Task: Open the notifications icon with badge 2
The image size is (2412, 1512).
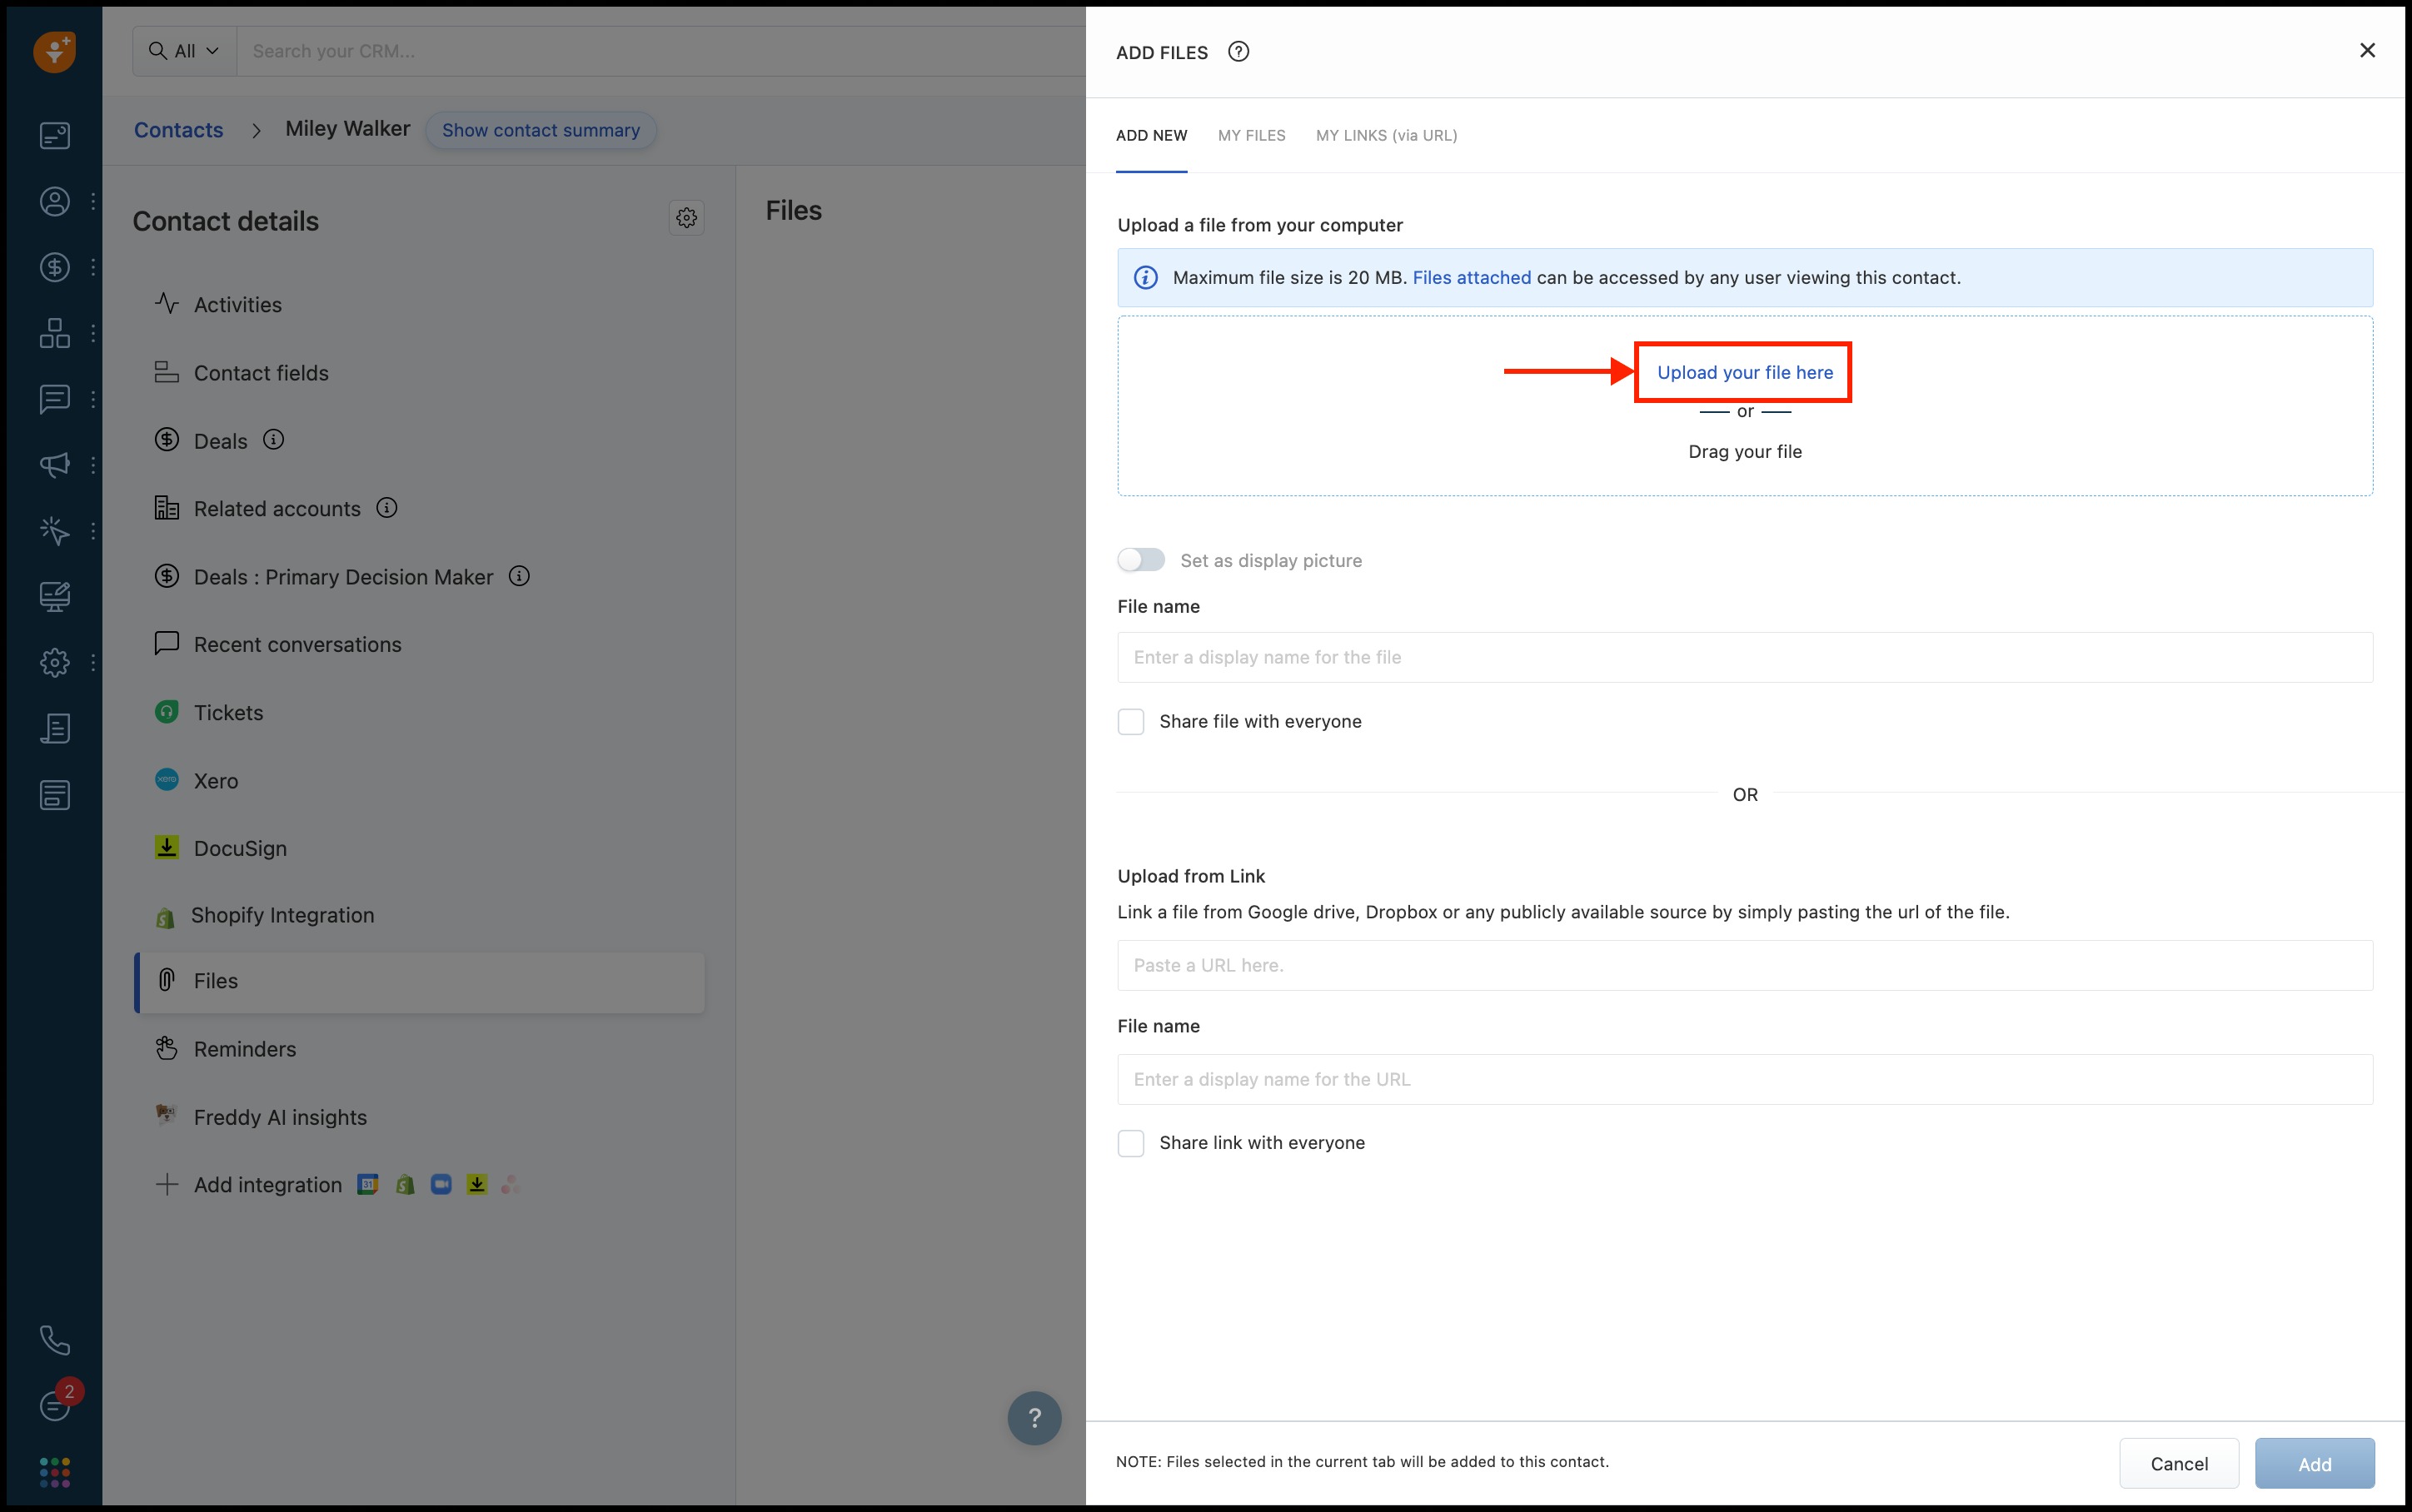Action: [x=56, y=1405]
